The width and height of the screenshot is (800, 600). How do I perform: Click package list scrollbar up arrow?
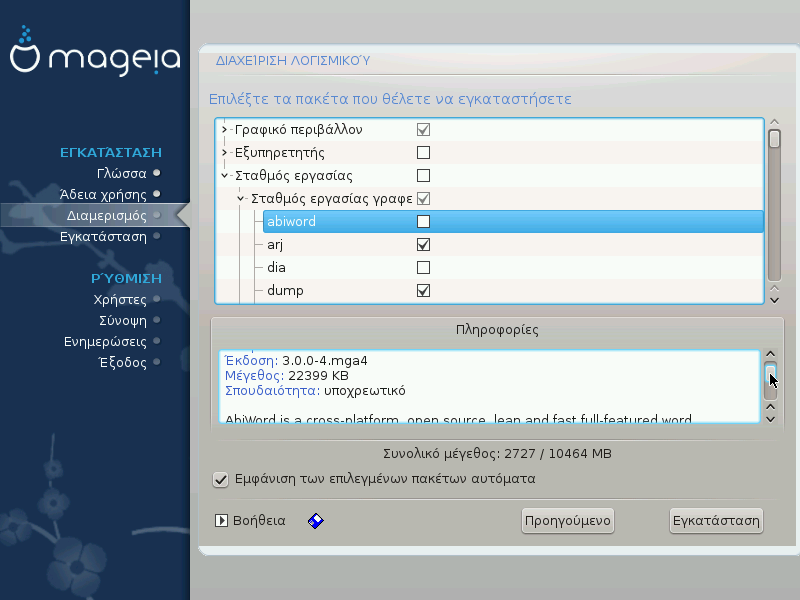pyautogui.click(x=774, y=122)
